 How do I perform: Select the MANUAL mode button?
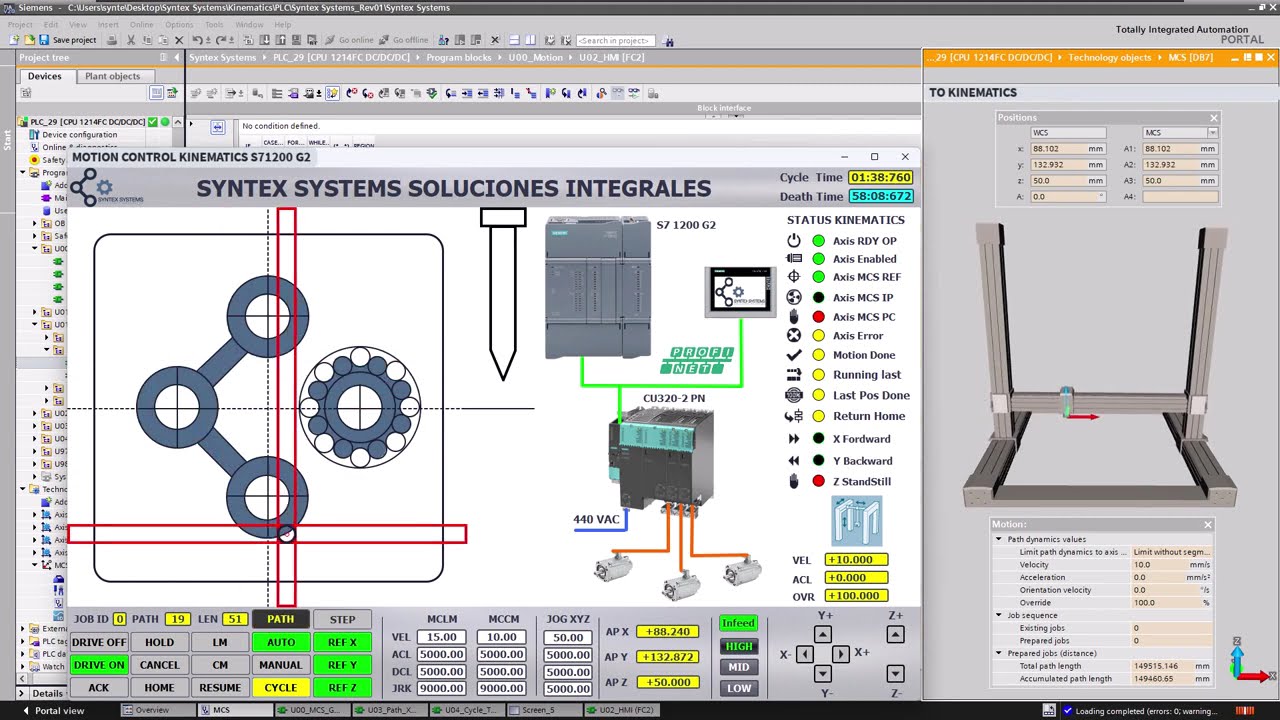tap(280, 665)
